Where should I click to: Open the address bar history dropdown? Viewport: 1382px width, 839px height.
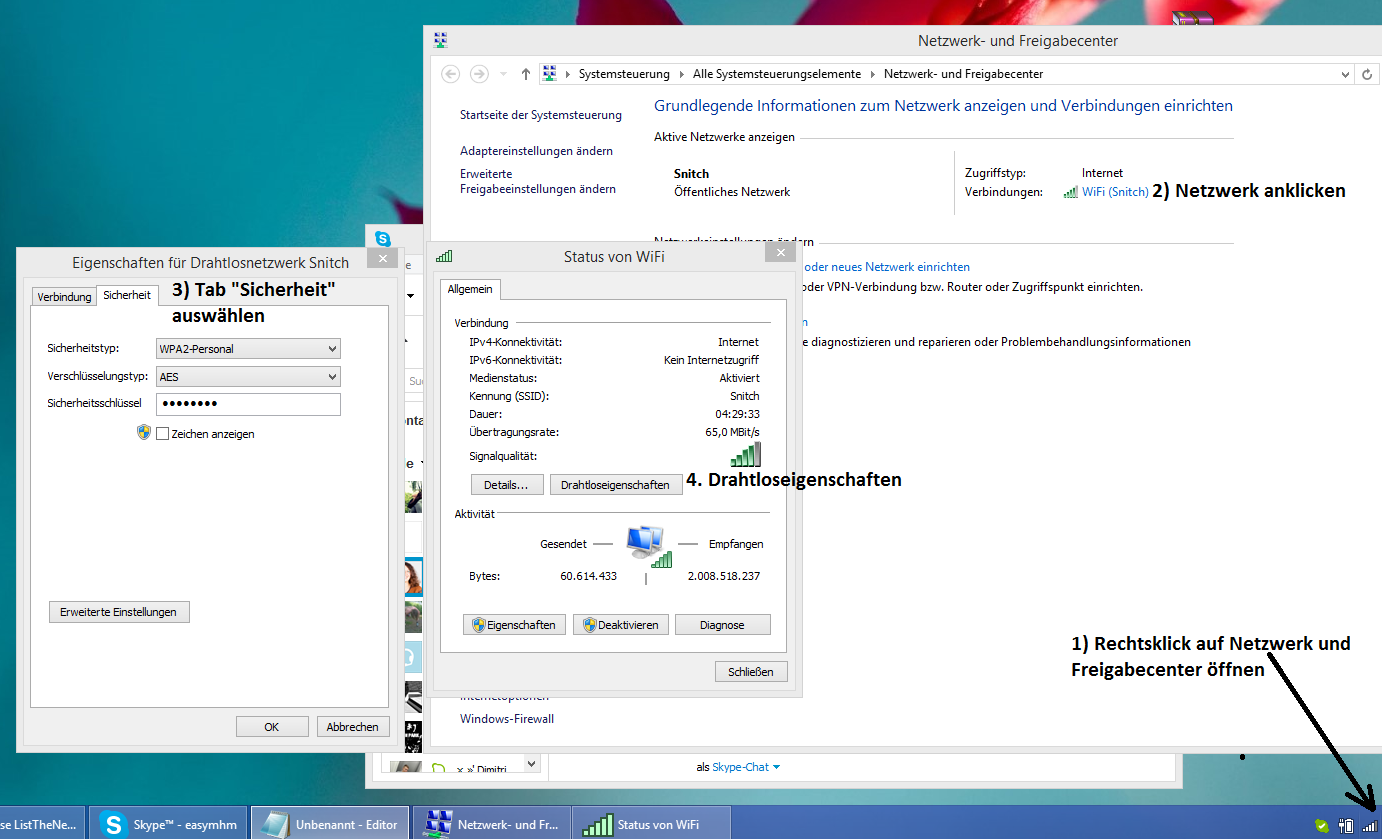coord(1345,74)
